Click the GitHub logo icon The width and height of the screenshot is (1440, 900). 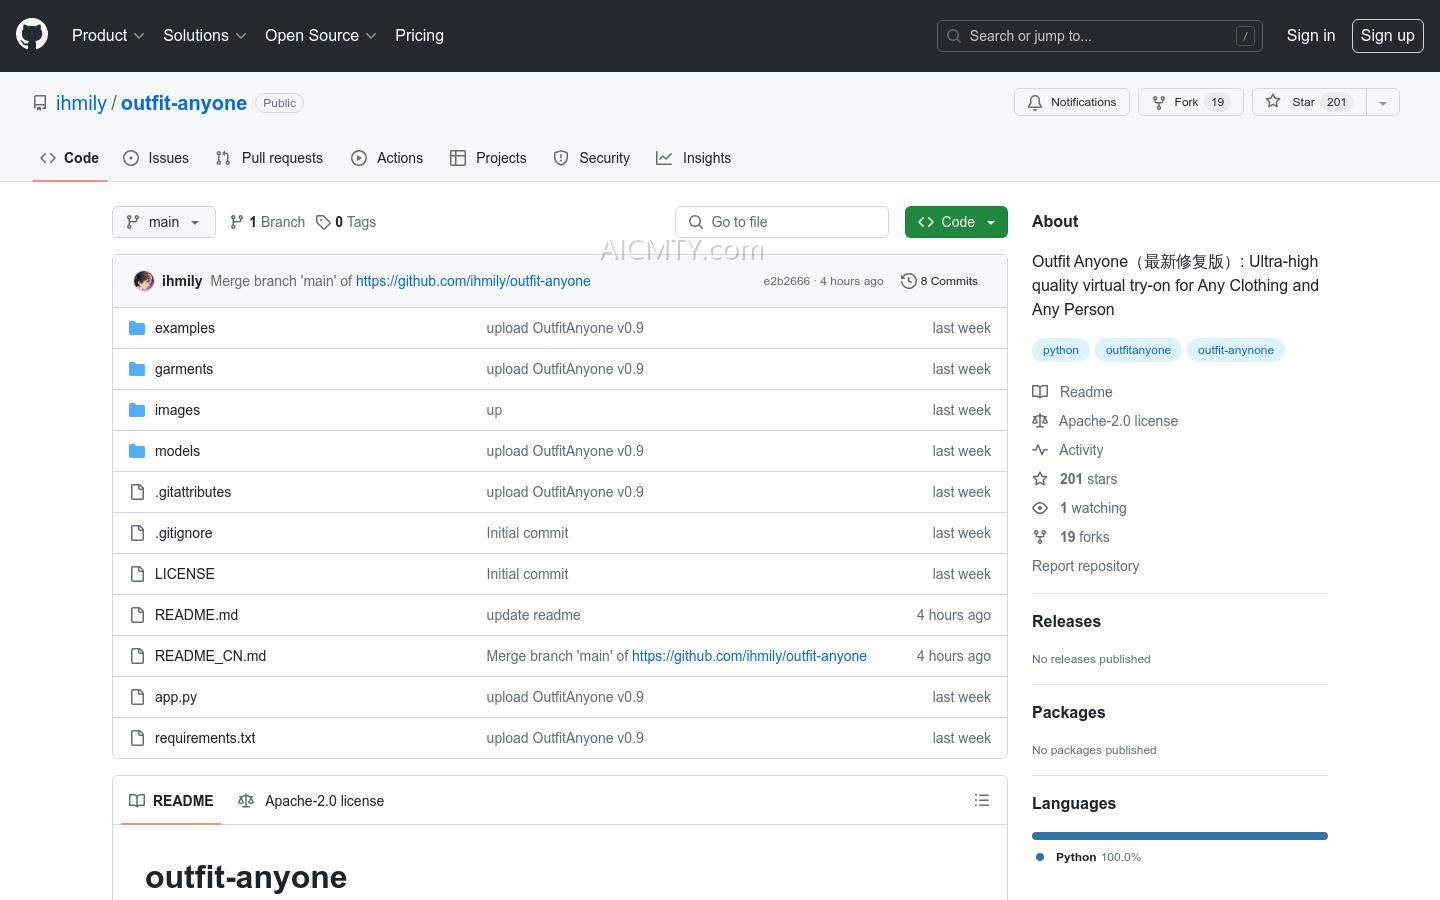click(32, 35)
